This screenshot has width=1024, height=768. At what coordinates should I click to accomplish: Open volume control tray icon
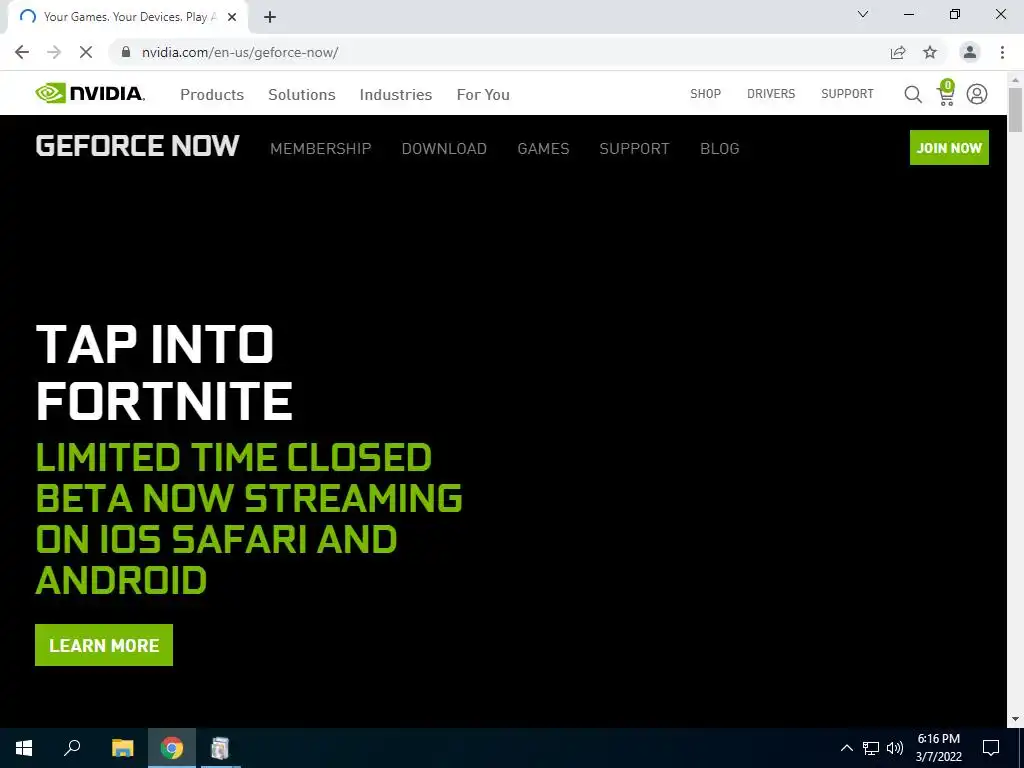895,748
